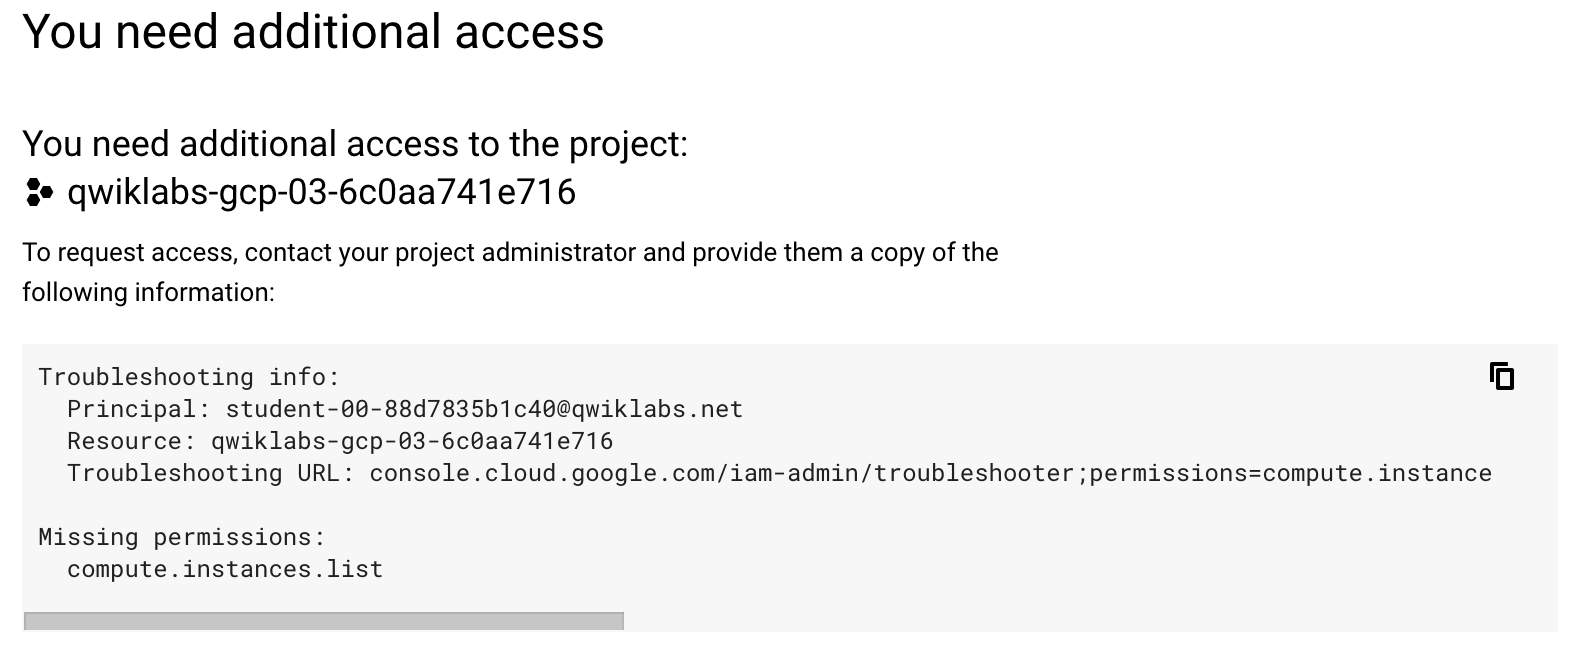
Task: Click the "You need additional access" main title
Action: coord(313,32)
